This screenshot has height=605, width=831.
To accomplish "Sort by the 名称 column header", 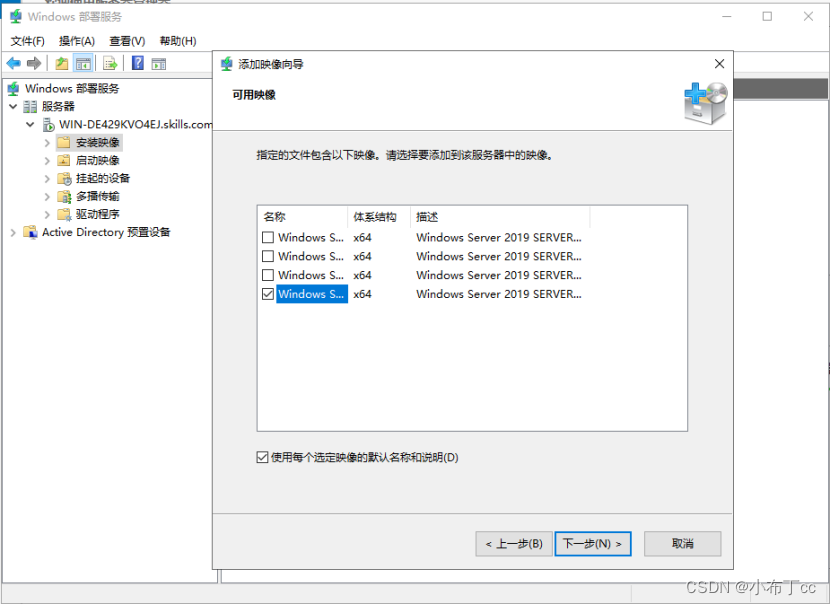I will 302,217.
